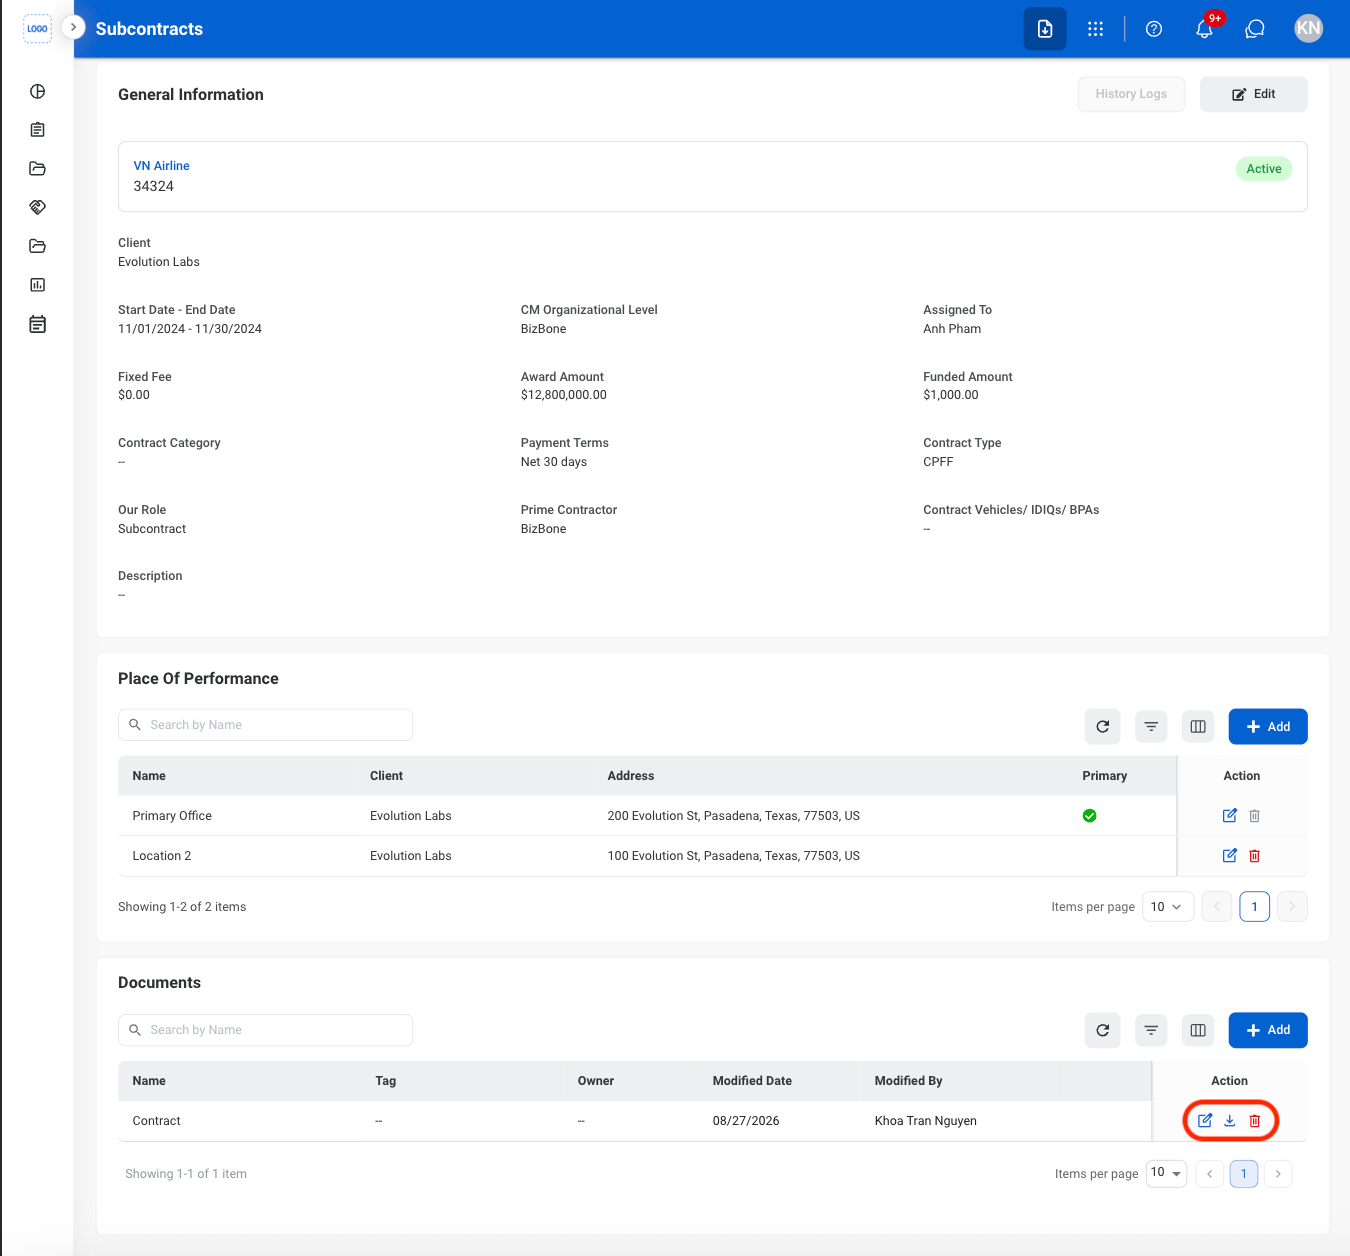
Task: Open Documents items per page dropdown
Action: point(1166,1173)
